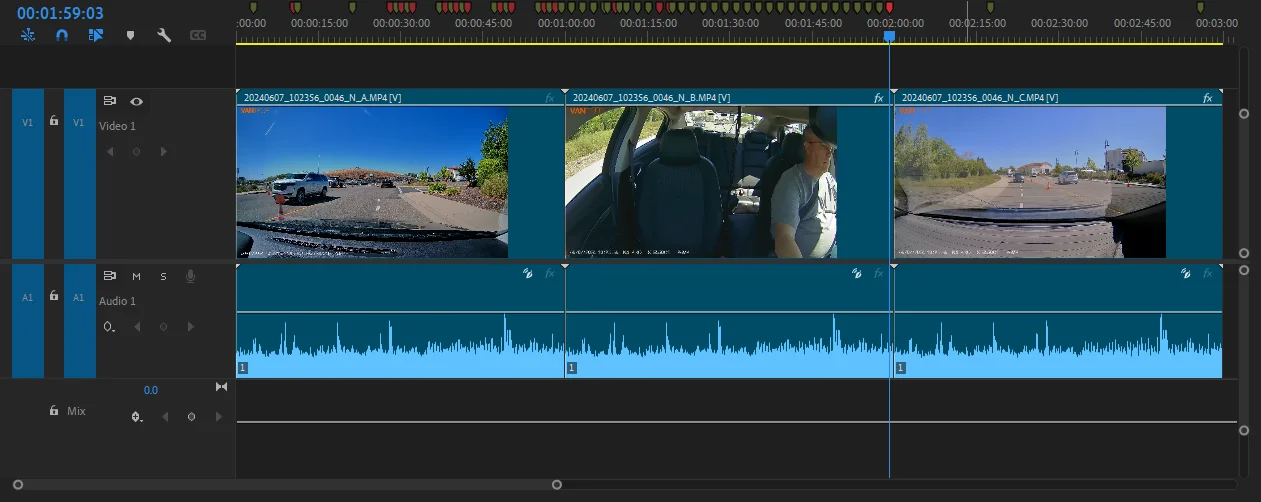Viewport: 1261px width, 502px height.
Task: Toggle sync lock on Video 1 track
Action: [110, 101]
